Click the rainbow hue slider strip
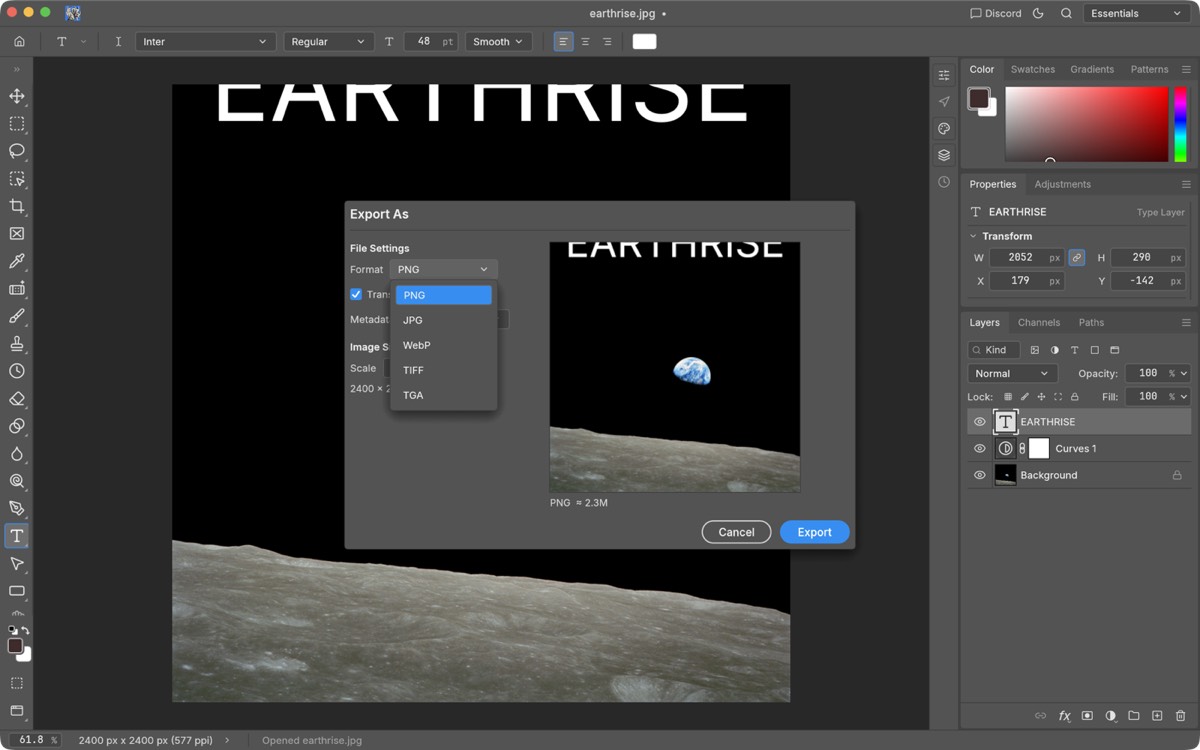Image resolution: width=1200 pixels, height=750 pixels. click(x=1180, y=124)
